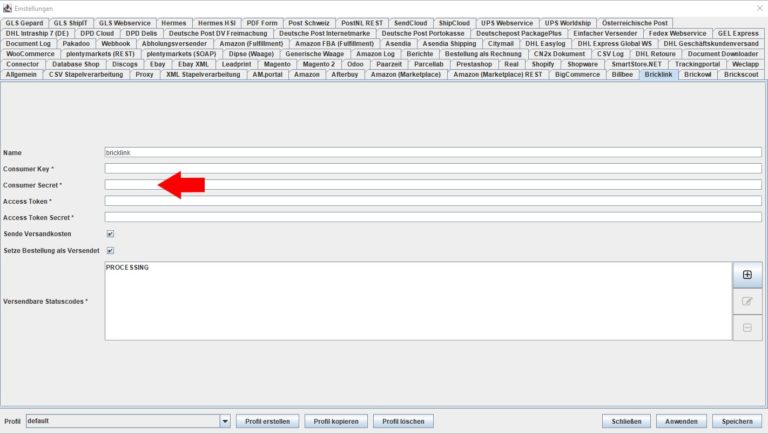Viewport: 768px width, 434px height.
Task: Open the WooCommerce tab
Action: click(x=30, y=54)
